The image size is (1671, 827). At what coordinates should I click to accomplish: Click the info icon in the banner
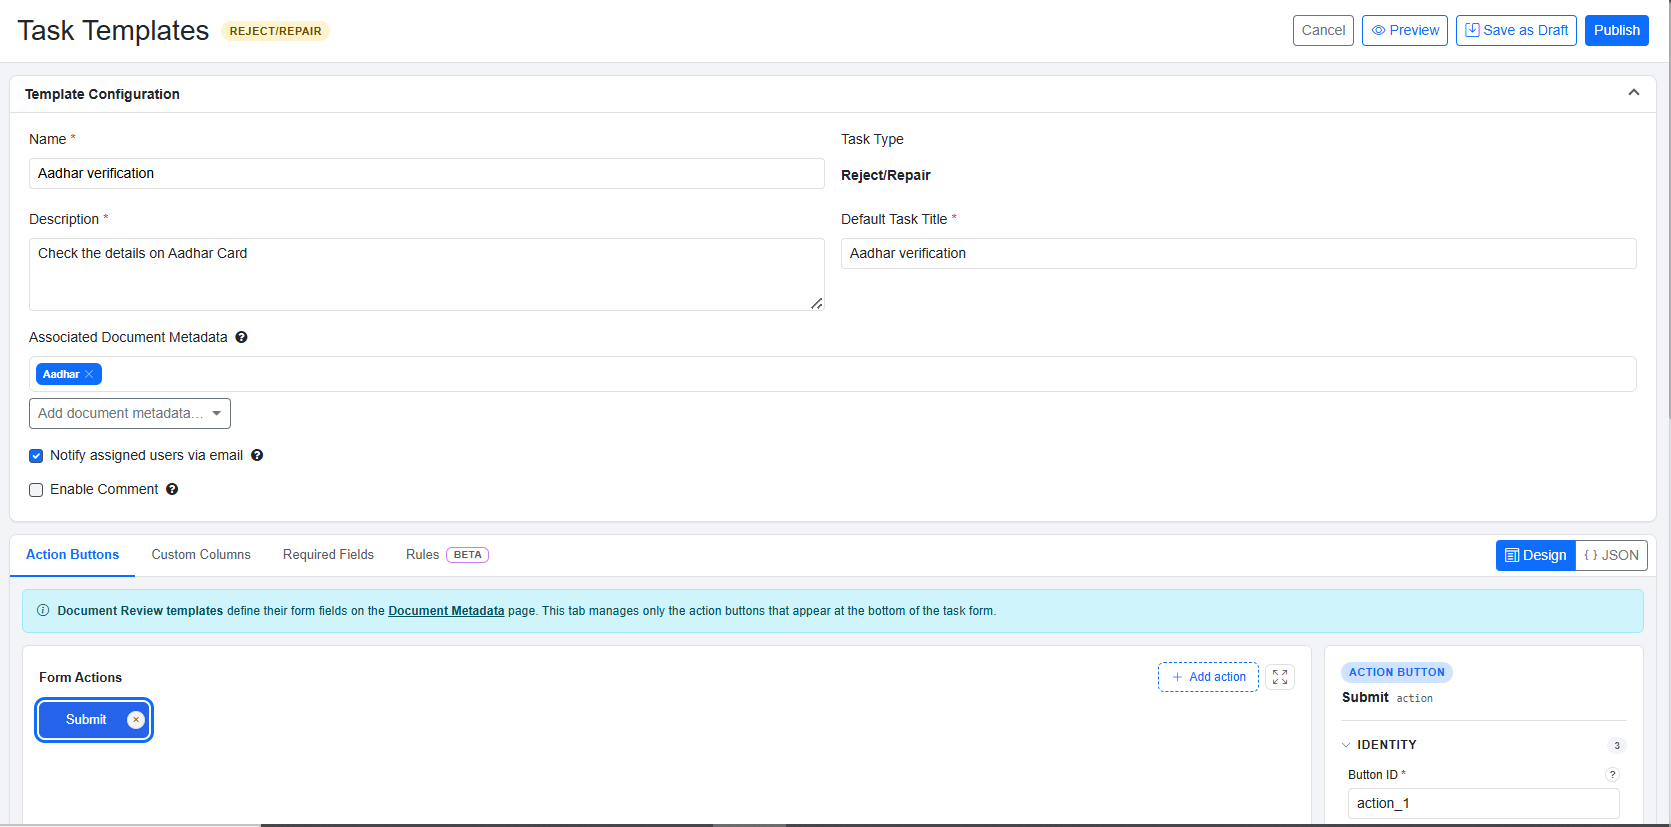pyautogui.click(x=43, y=610)
